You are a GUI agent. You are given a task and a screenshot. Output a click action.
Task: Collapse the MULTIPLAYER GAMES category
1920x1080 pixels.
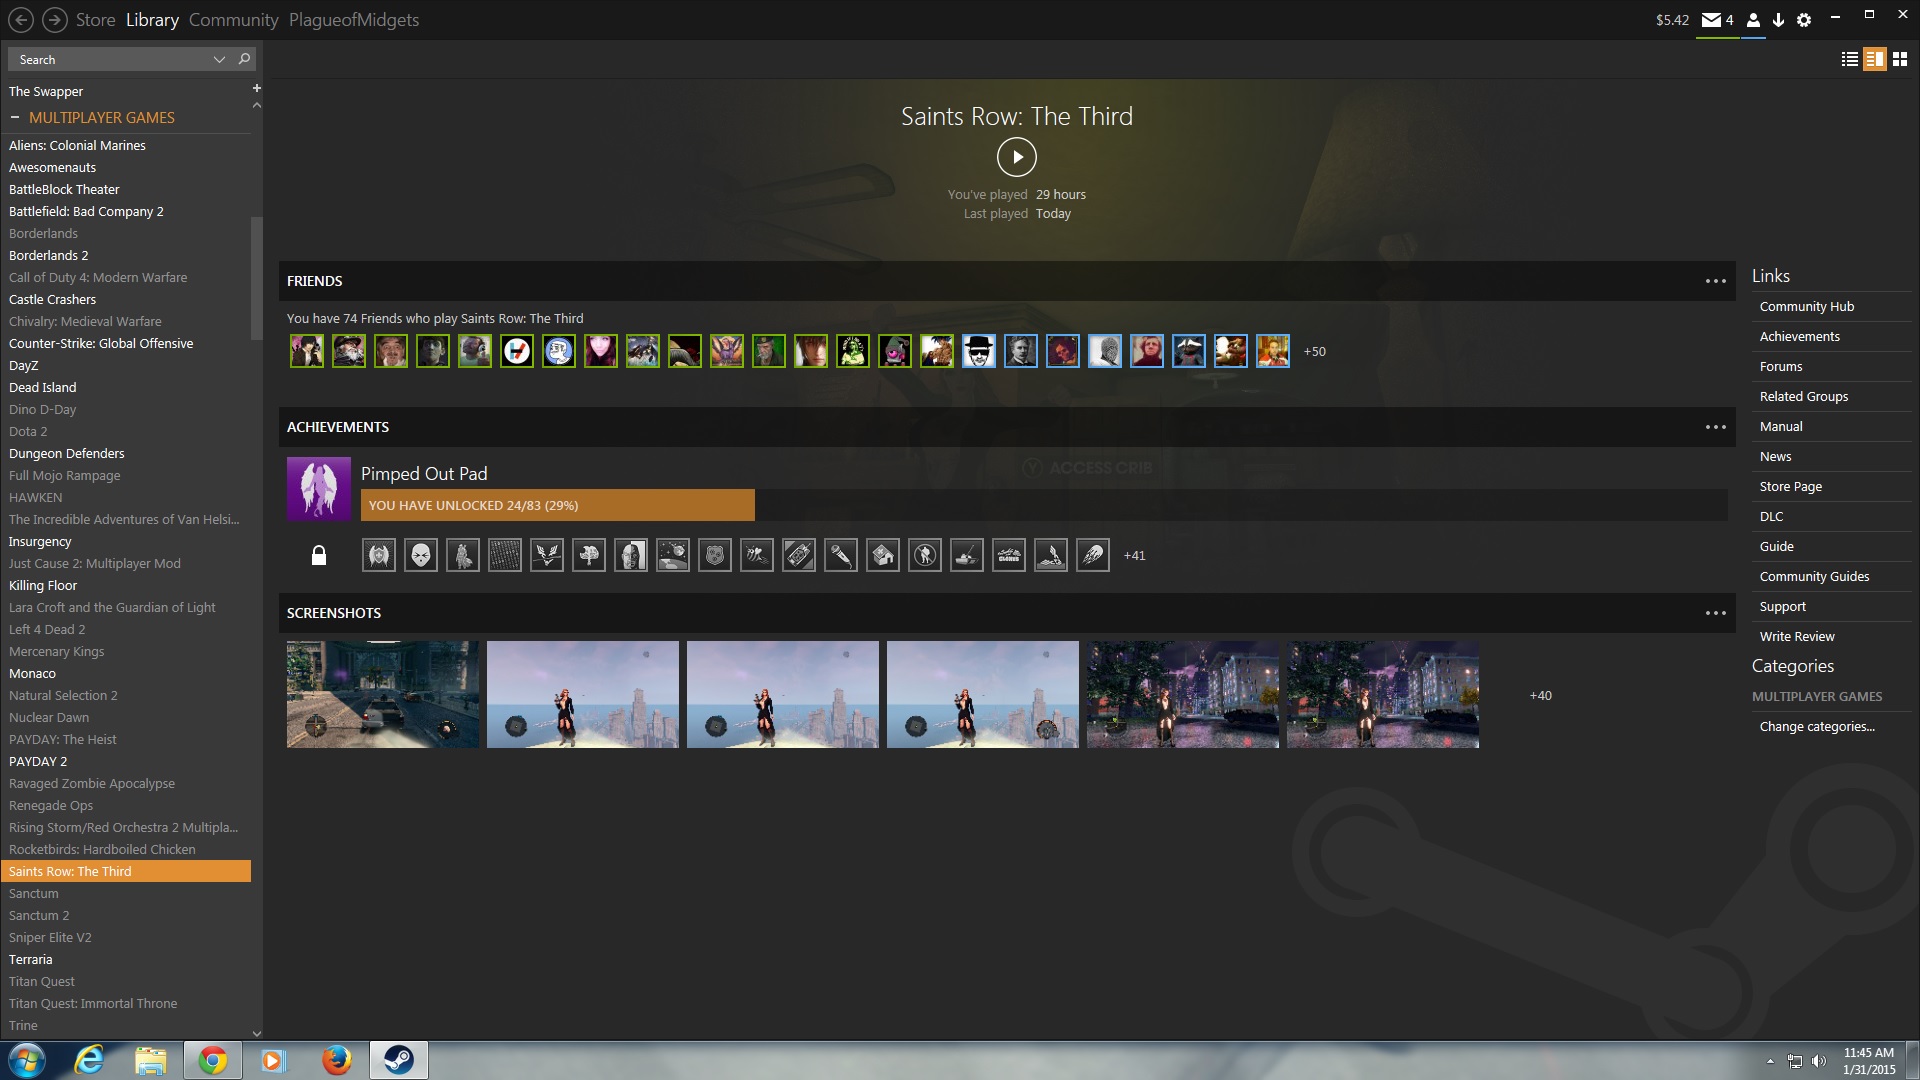pyautogui.click(x=15, y=117)
